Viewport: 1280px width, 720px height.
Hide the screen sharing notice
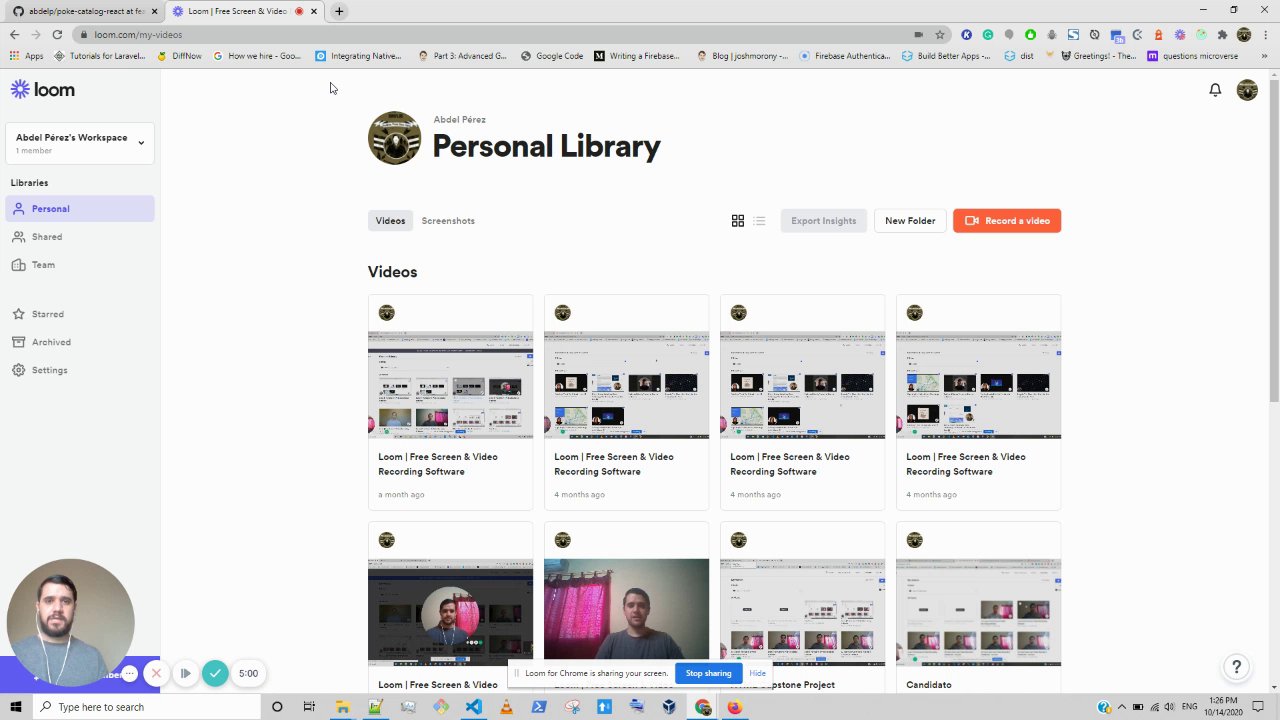pyautogui.click(x=757, y=673)
